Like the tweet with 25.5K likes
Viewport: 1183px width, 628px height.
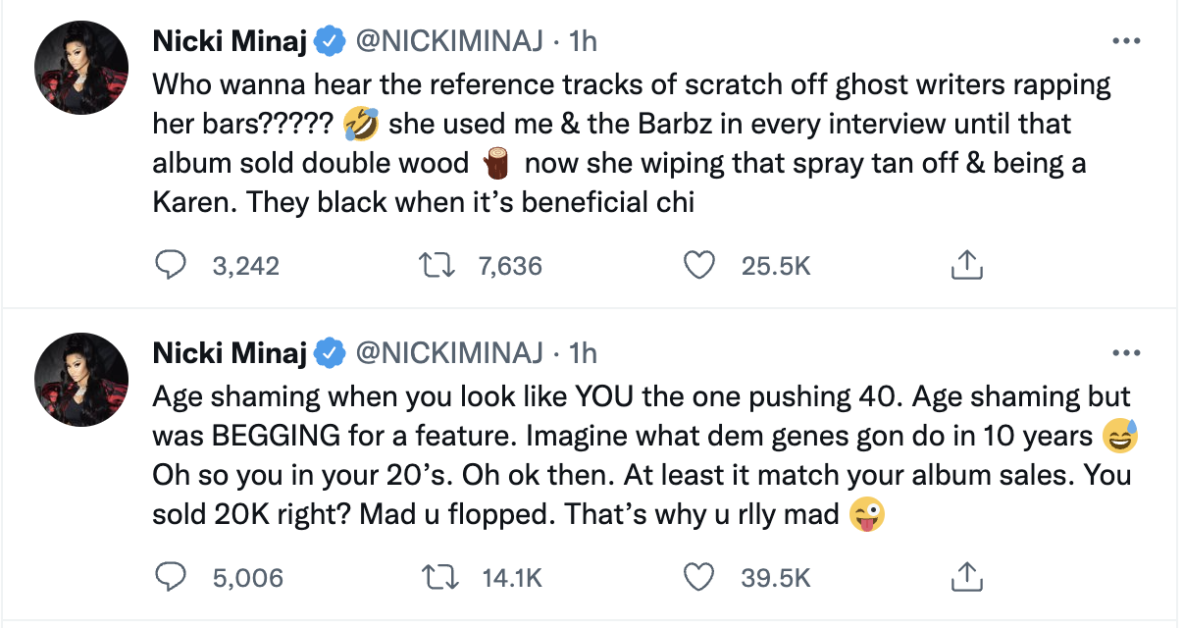(x=699, y=266)
